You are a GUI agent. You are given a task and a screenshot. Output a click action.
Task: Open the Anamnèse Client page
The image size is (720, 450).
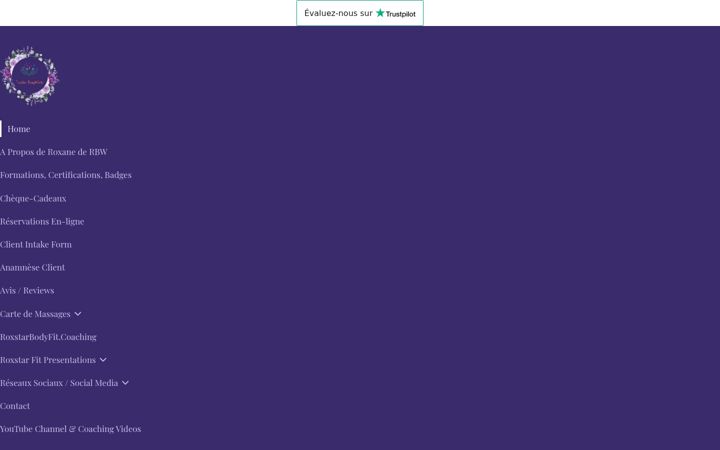pyautogui.click(x=33, y=267)
